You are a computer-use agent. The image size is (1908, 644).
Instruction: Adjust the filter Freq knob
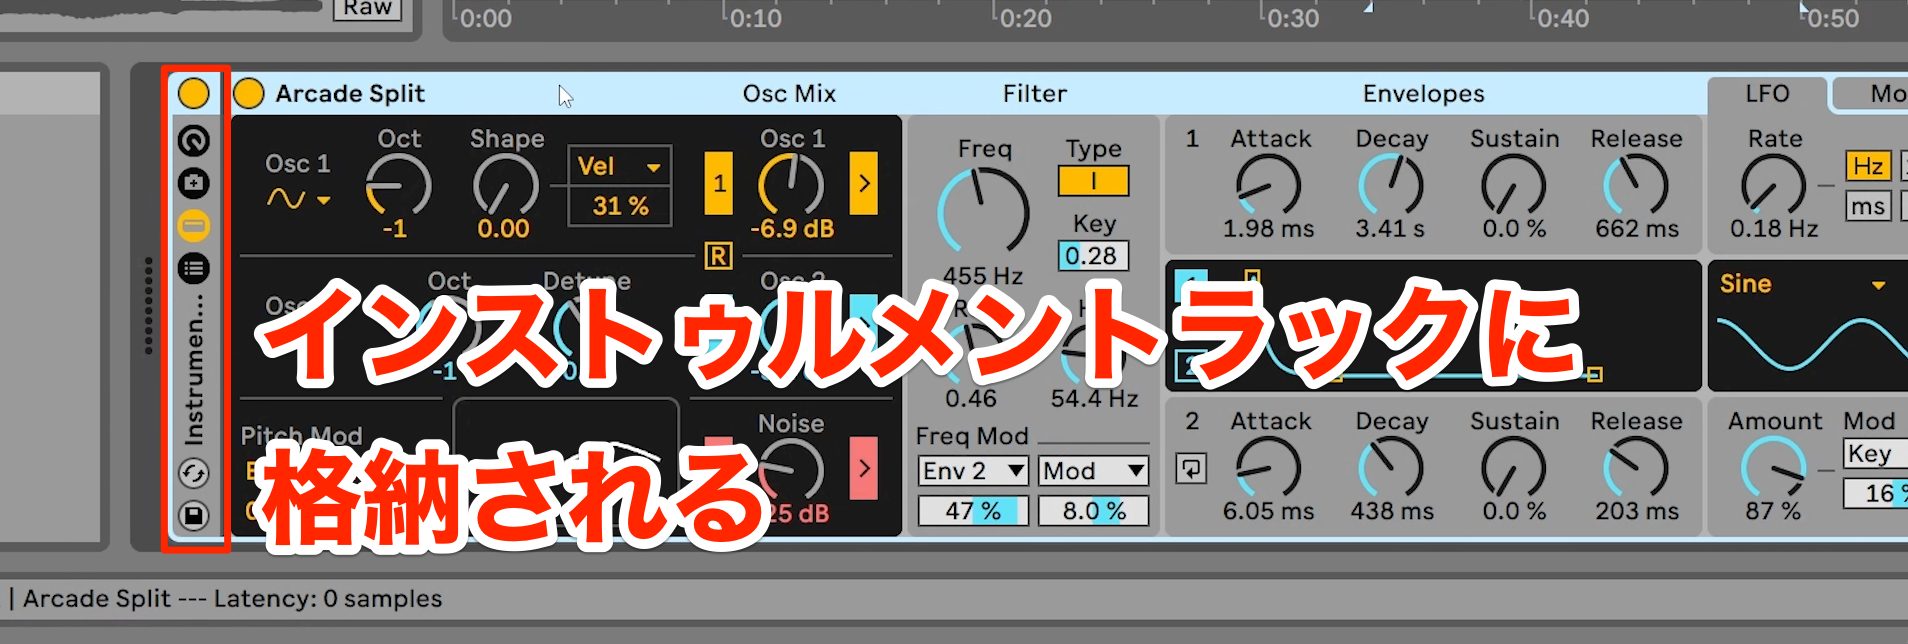click(983, 212)
